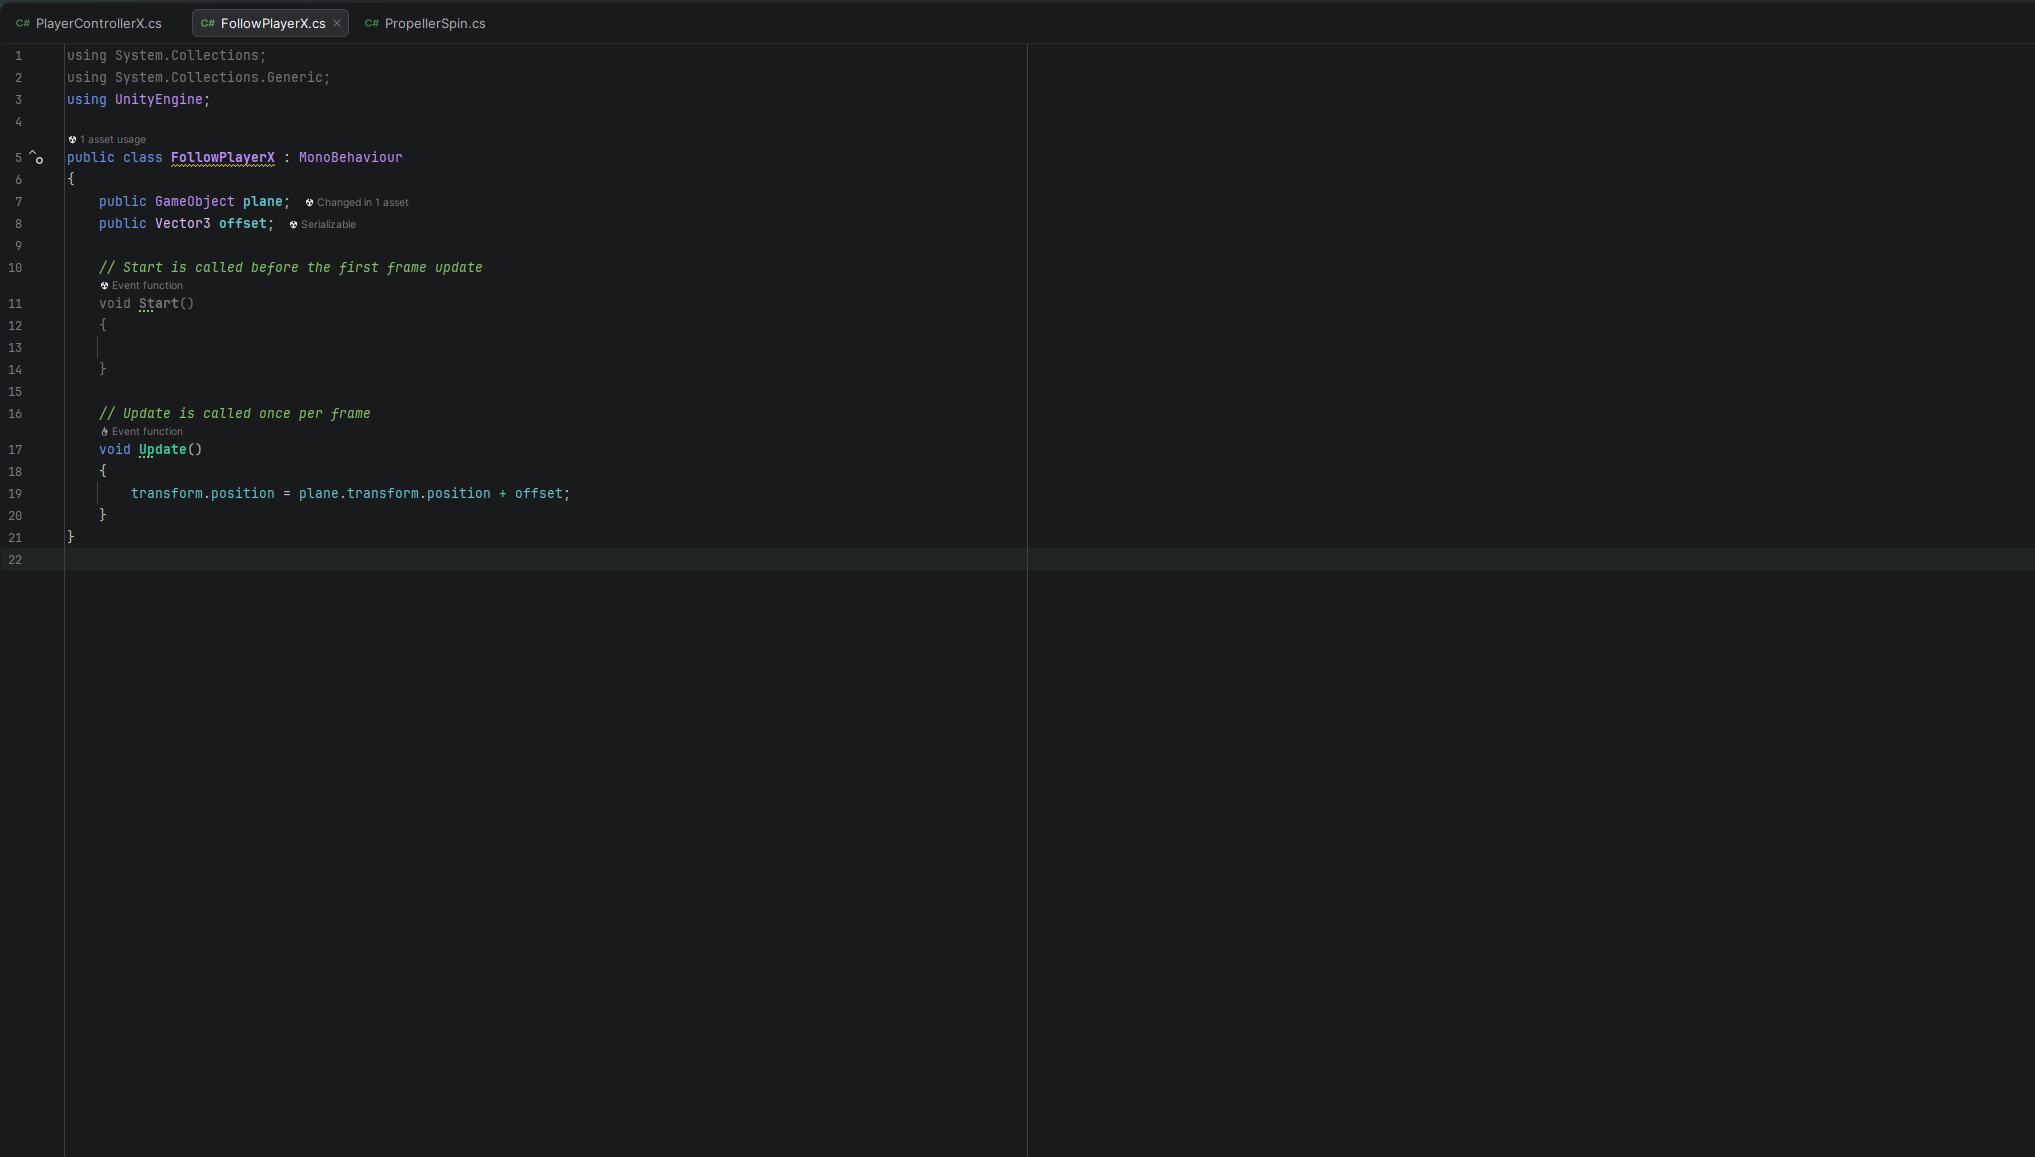2035x1157 pixels.
Task: Click the GameObject type on line 7
Action: click(194, 201)
